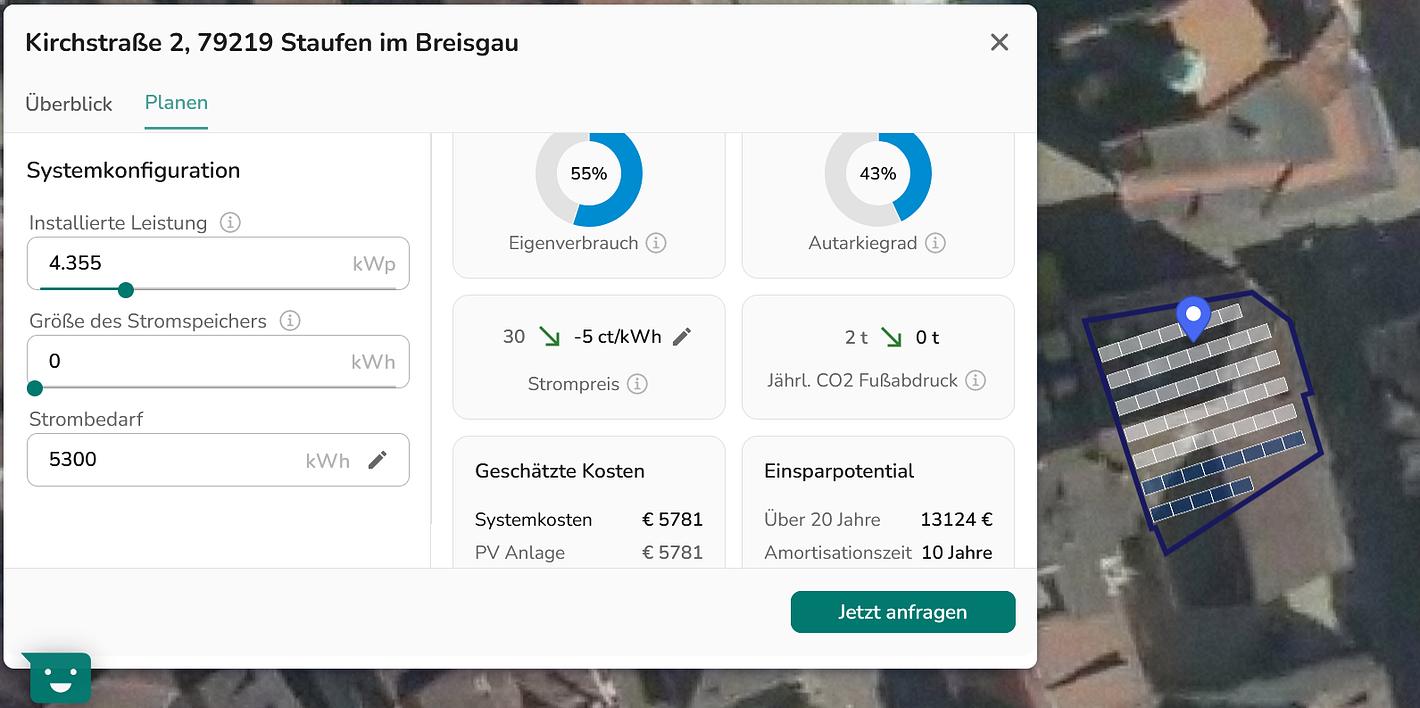Switch to the Überblick tab

tap(69, 104)
